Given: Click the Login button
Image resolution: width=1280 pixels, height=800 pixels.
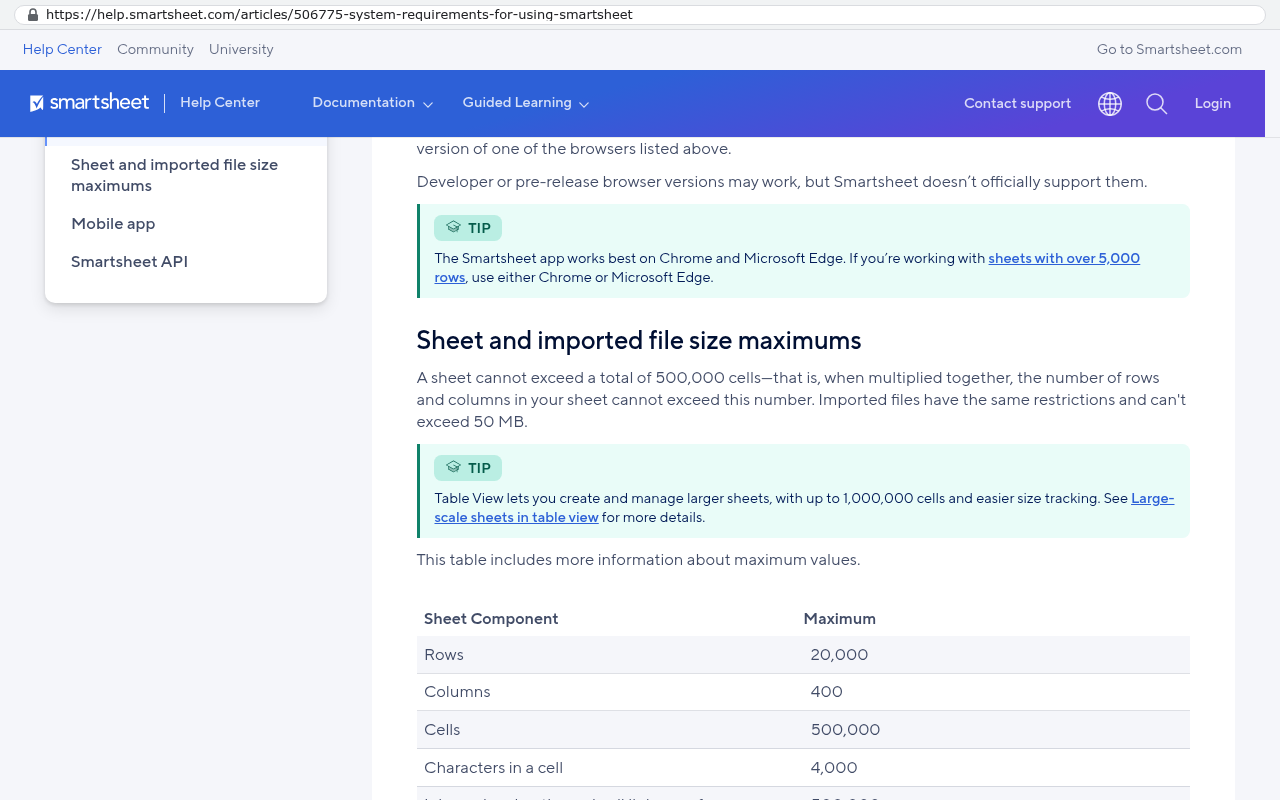Looking at the screenshot, I should pos(1213,103).
